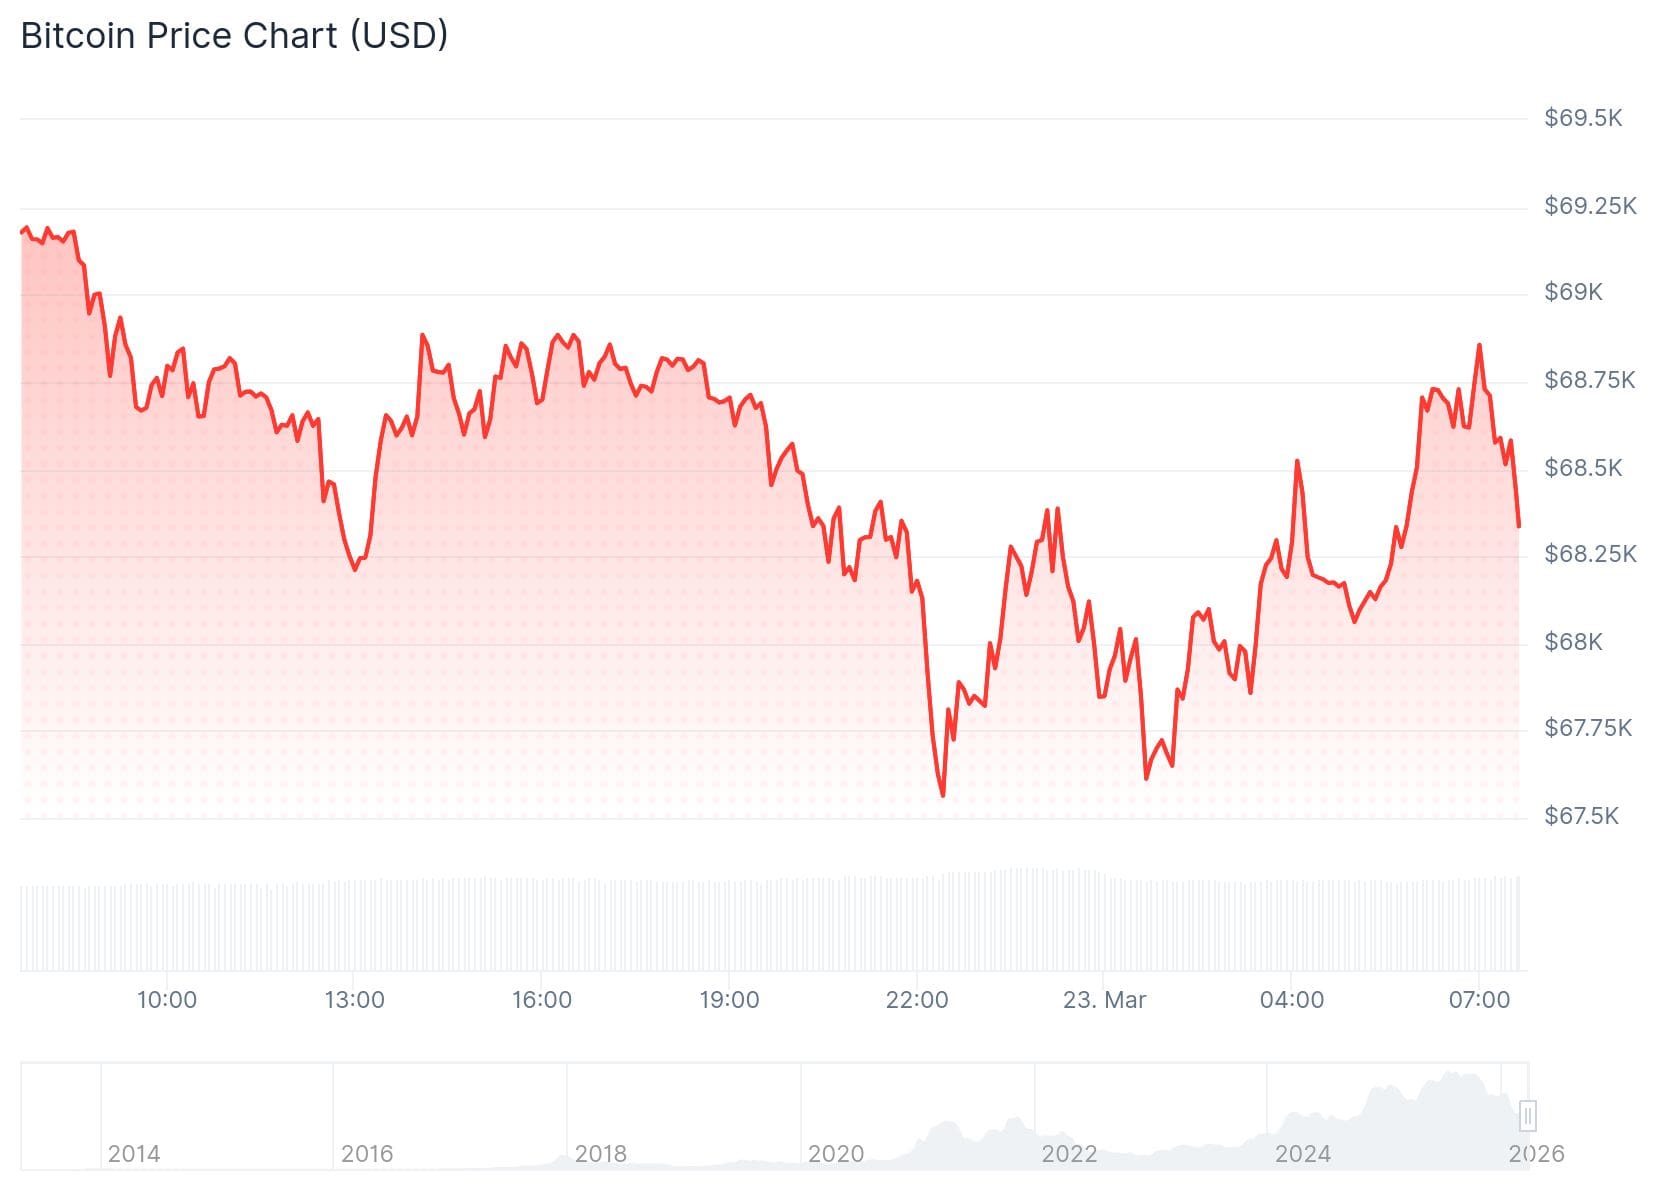Screen dimensions: 1656x1200
Task: Click the lowest price dip near 22:00
Action: 943,795
